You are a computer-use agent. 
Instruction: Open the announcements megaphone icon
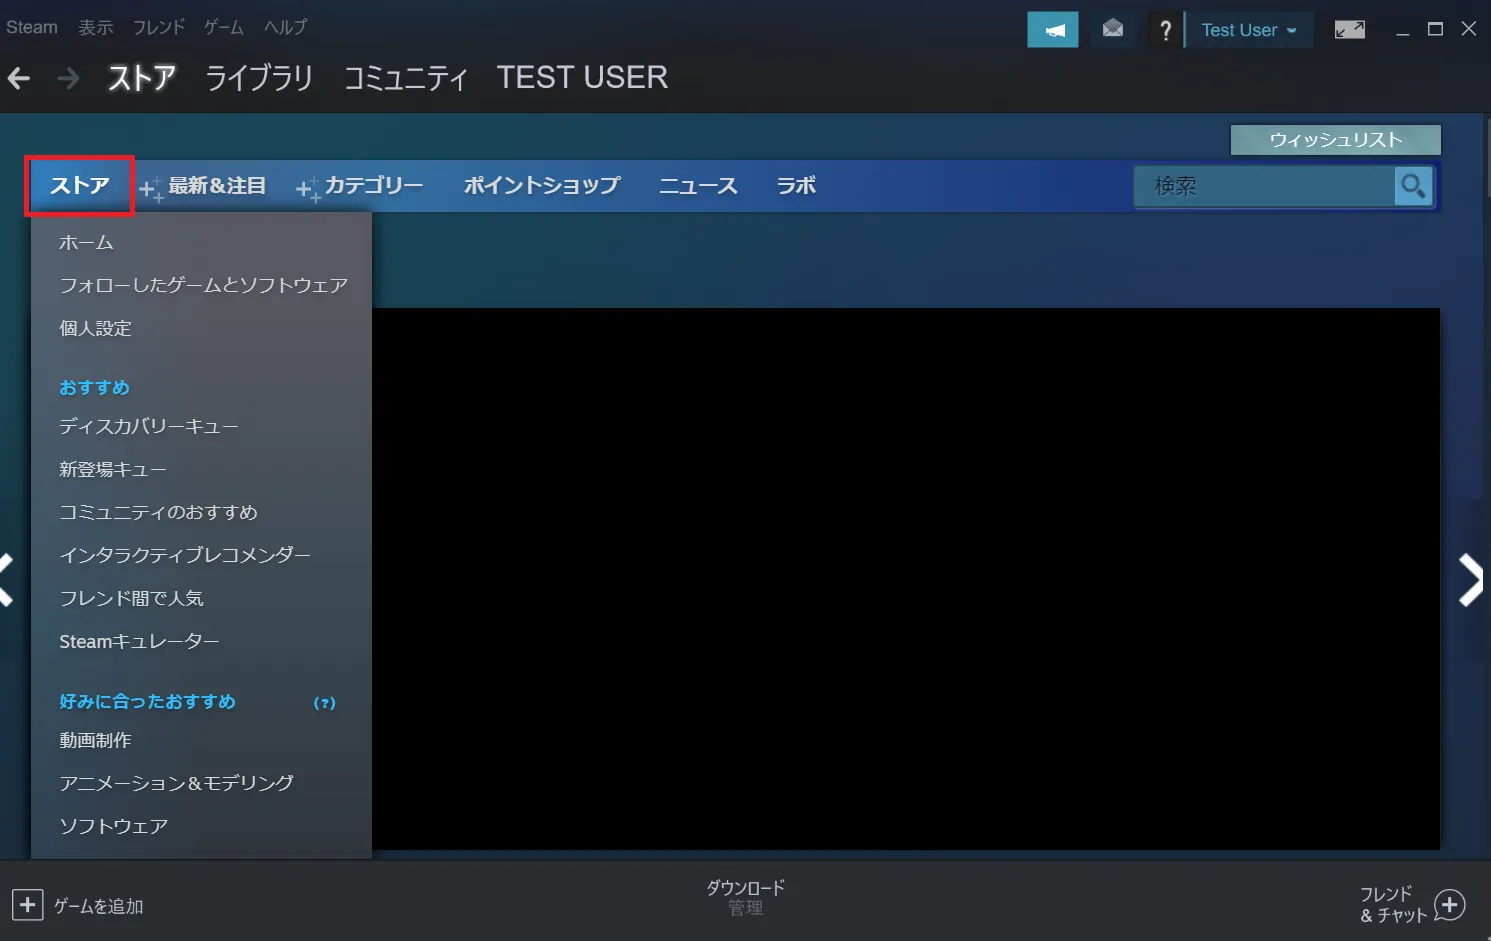click(x=1053, y=30)
